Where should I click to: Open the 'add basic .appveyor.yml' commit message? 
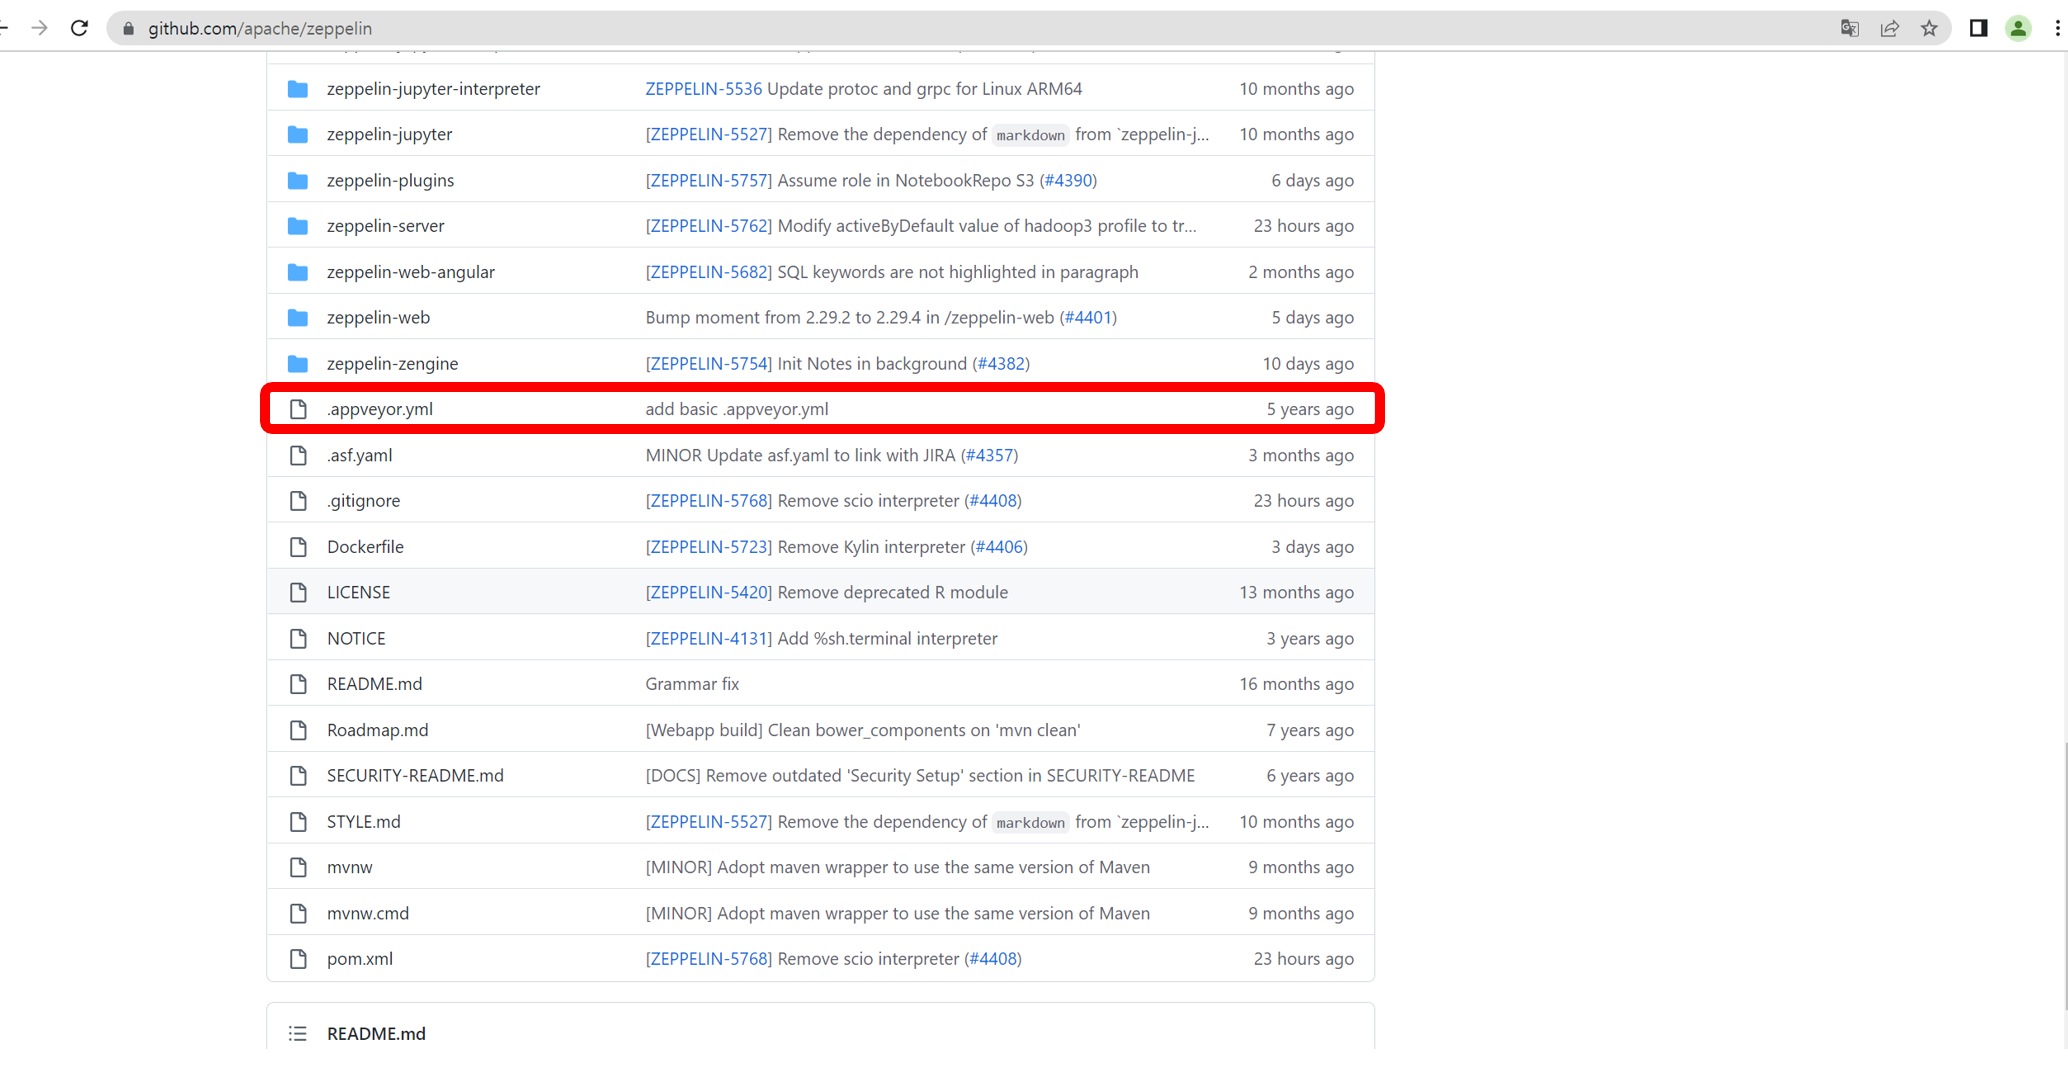[737, 409]
